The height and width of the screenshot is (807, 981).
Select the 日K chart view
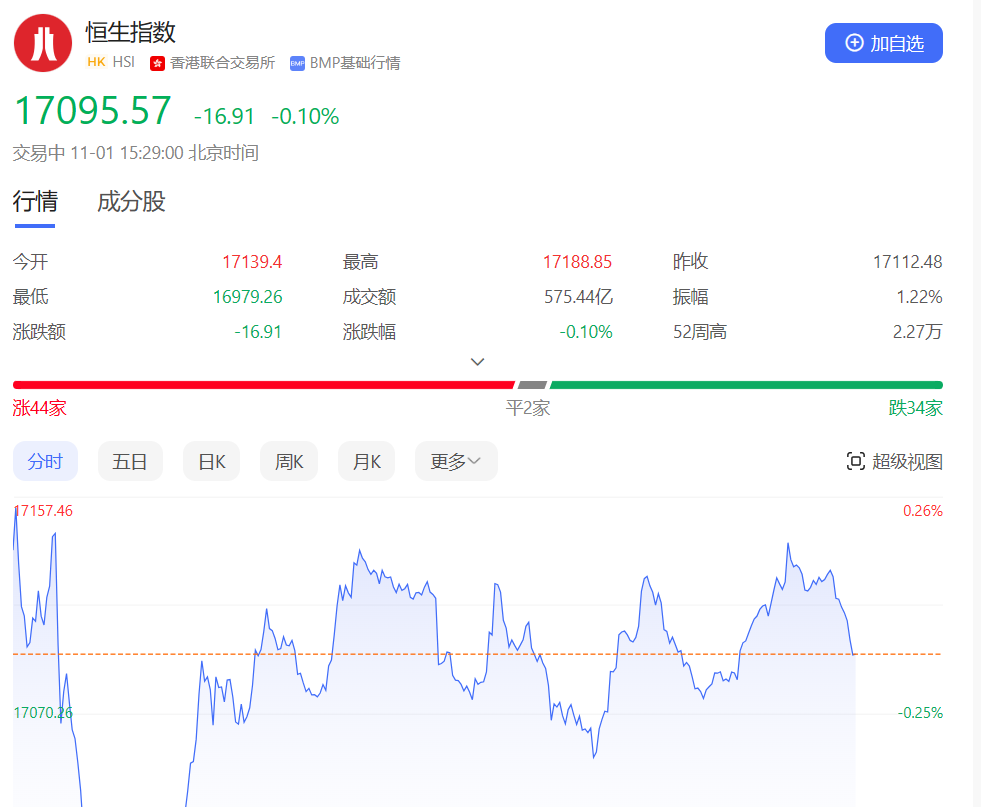tap(211, 461)
